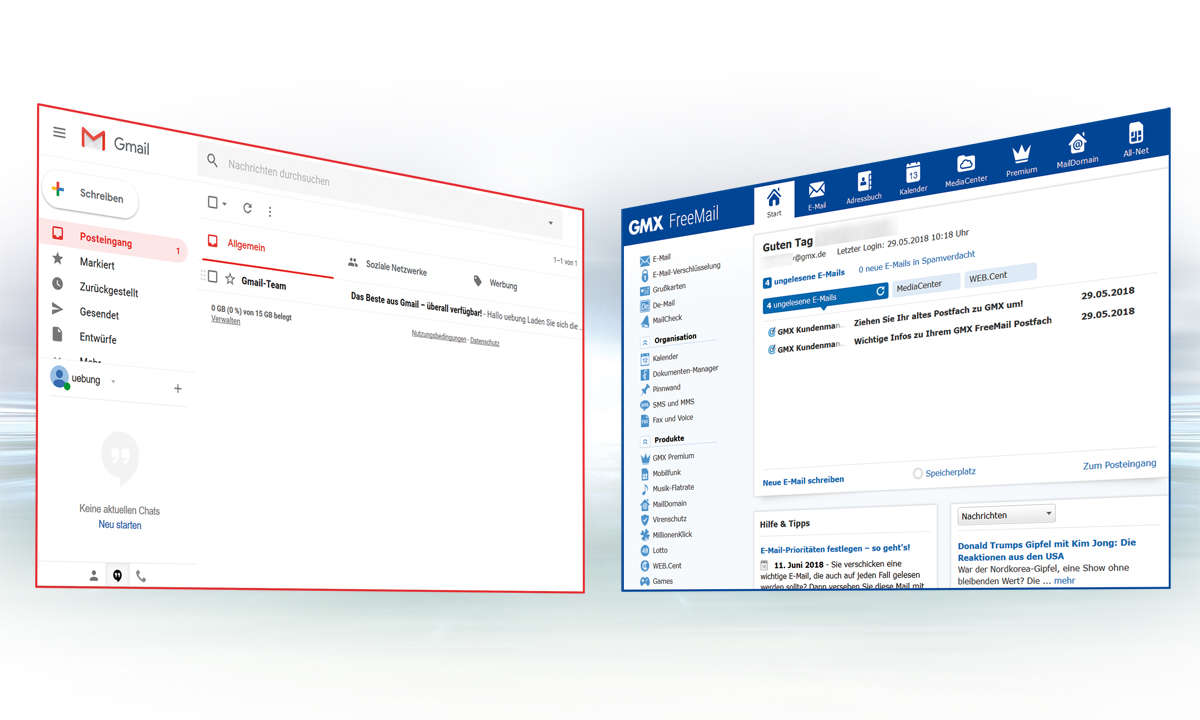1200x720 pixels.
Task: Open E-Mail-Verschlüsselung in GMX sidebar
Action: tap(679, 269)
